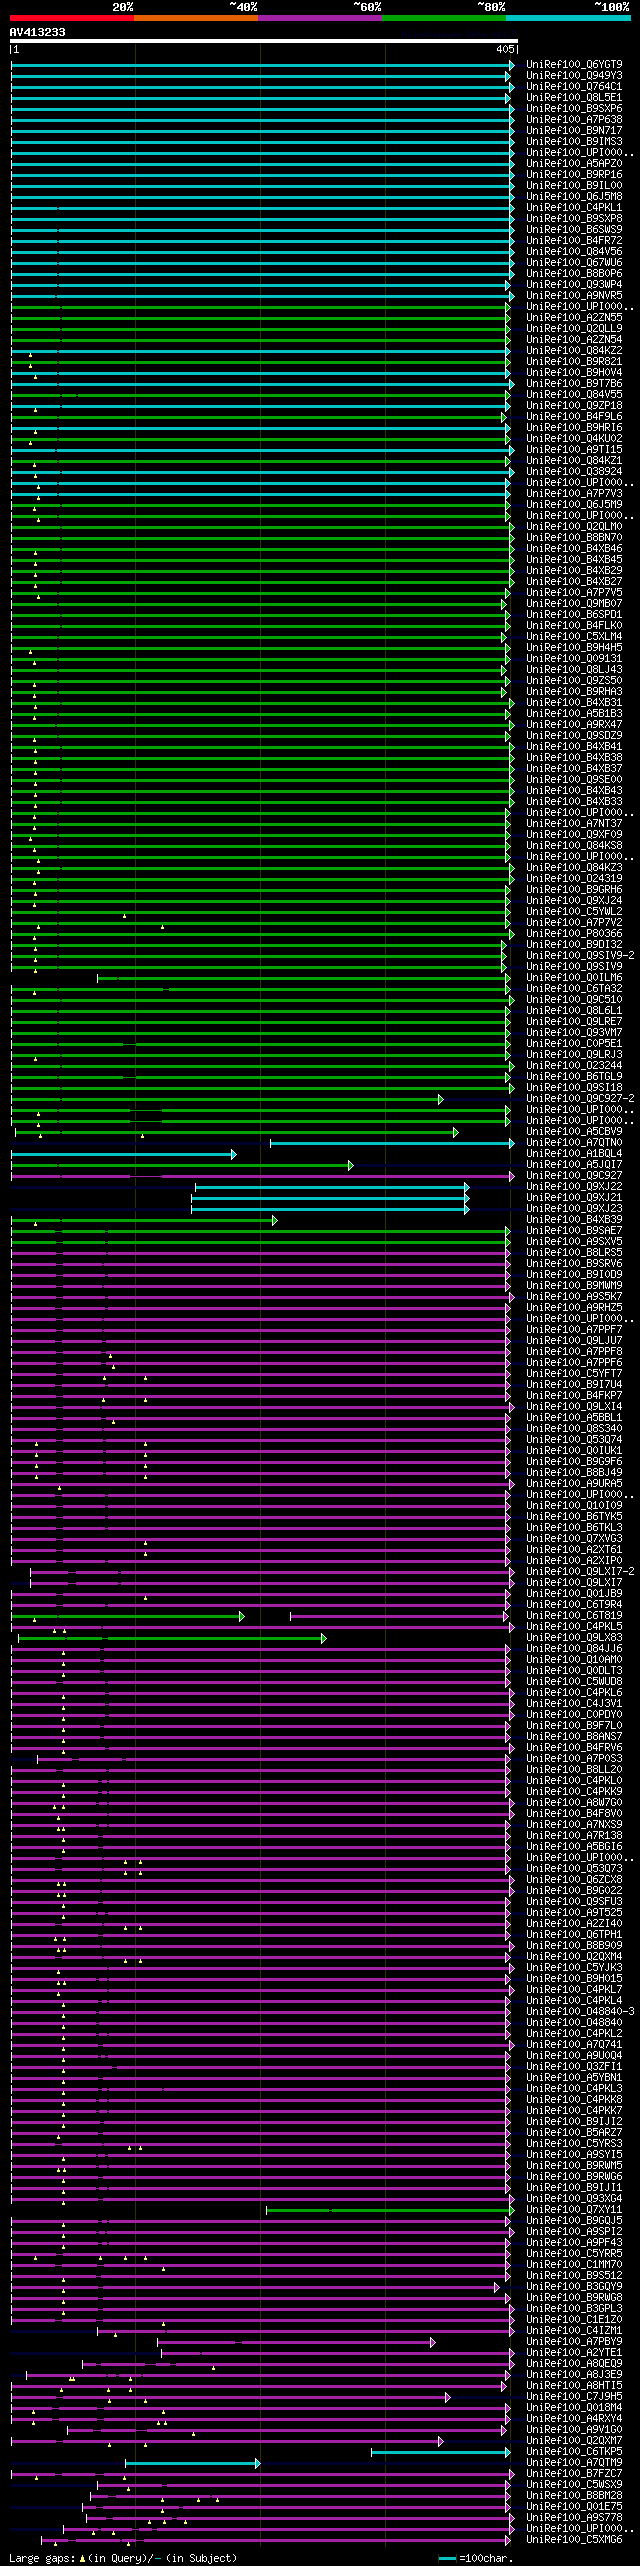Click the cyan alignment bar of UniRef100_A1BQL4

(x=123, y=1154)
